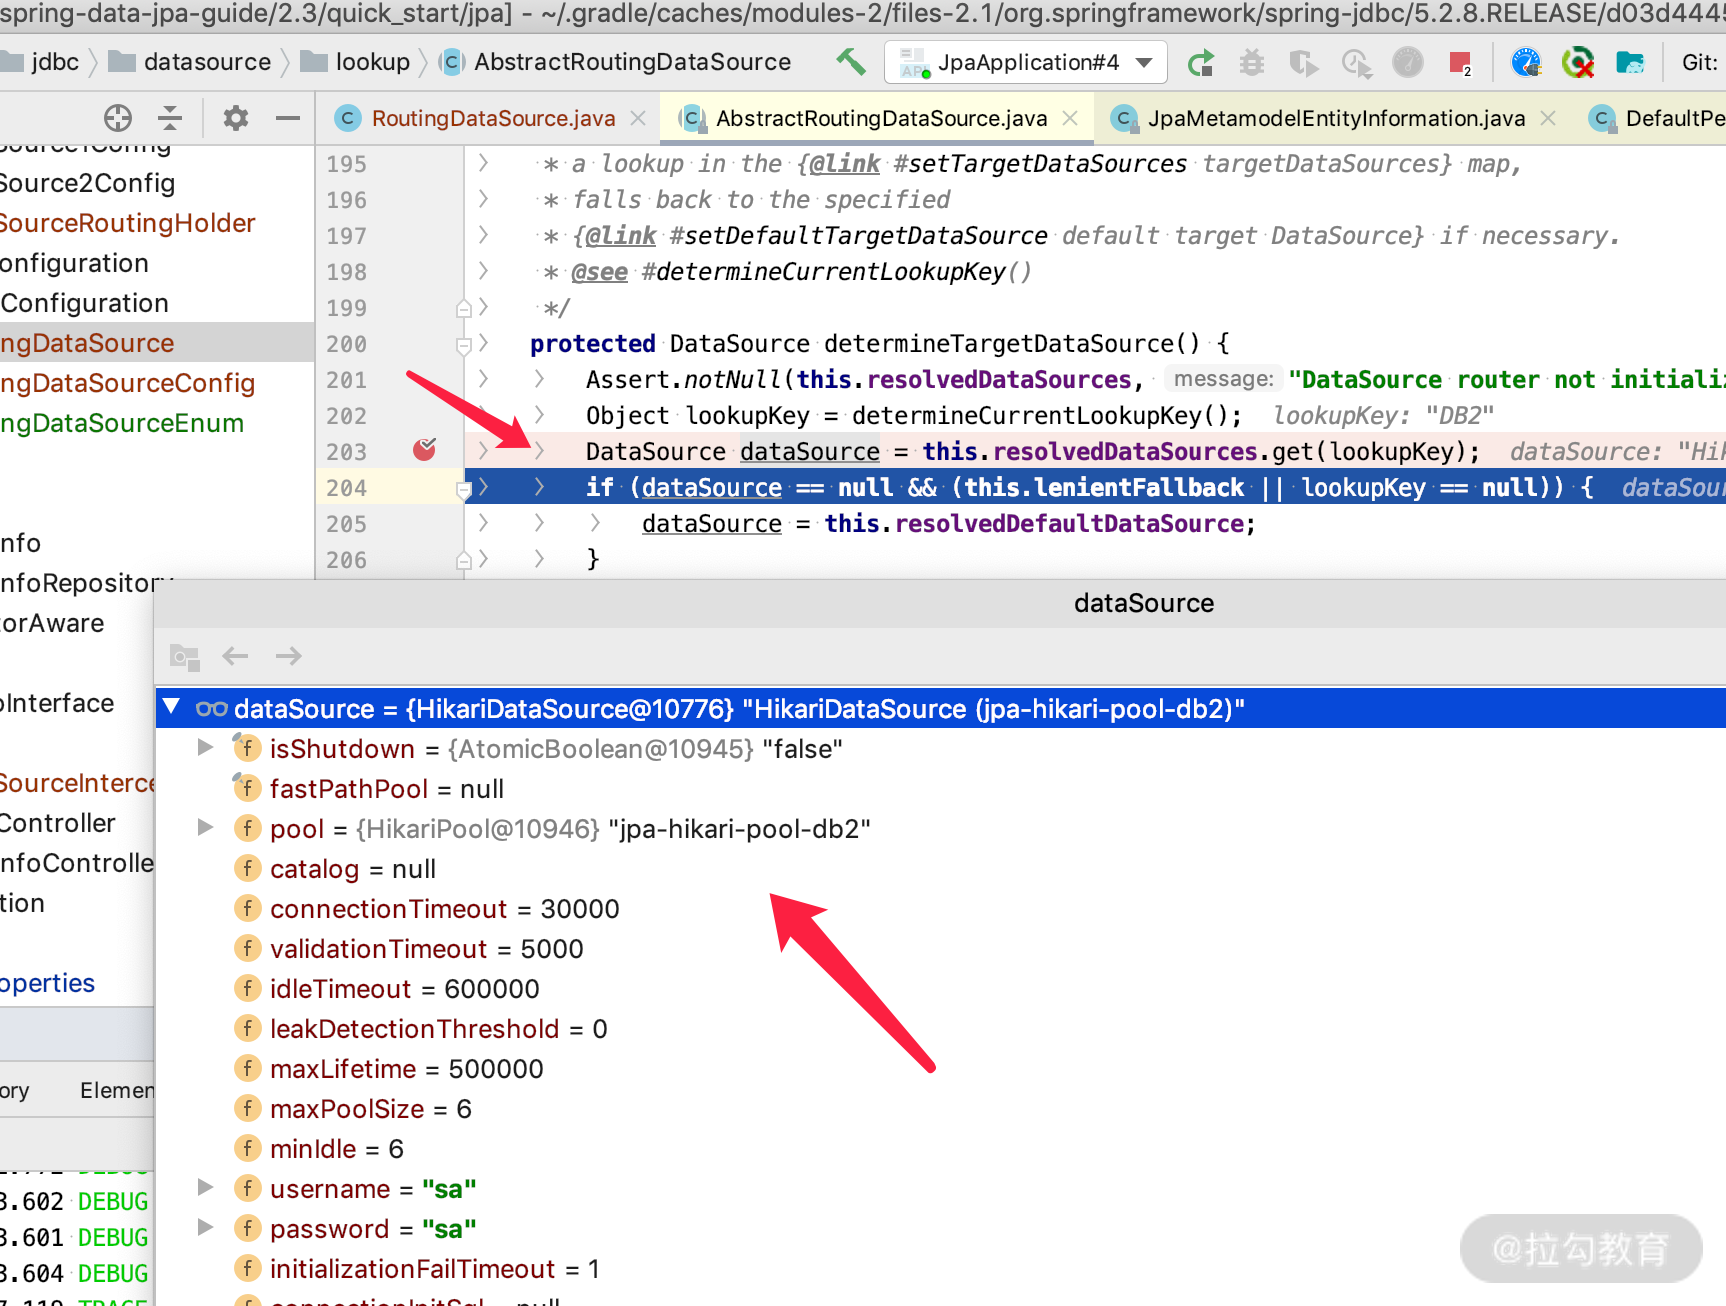The height and width of the screenshot is (1306, 1726).
Task: Click the field icon beside connectionTimeout
Action: tap(247, 908)
